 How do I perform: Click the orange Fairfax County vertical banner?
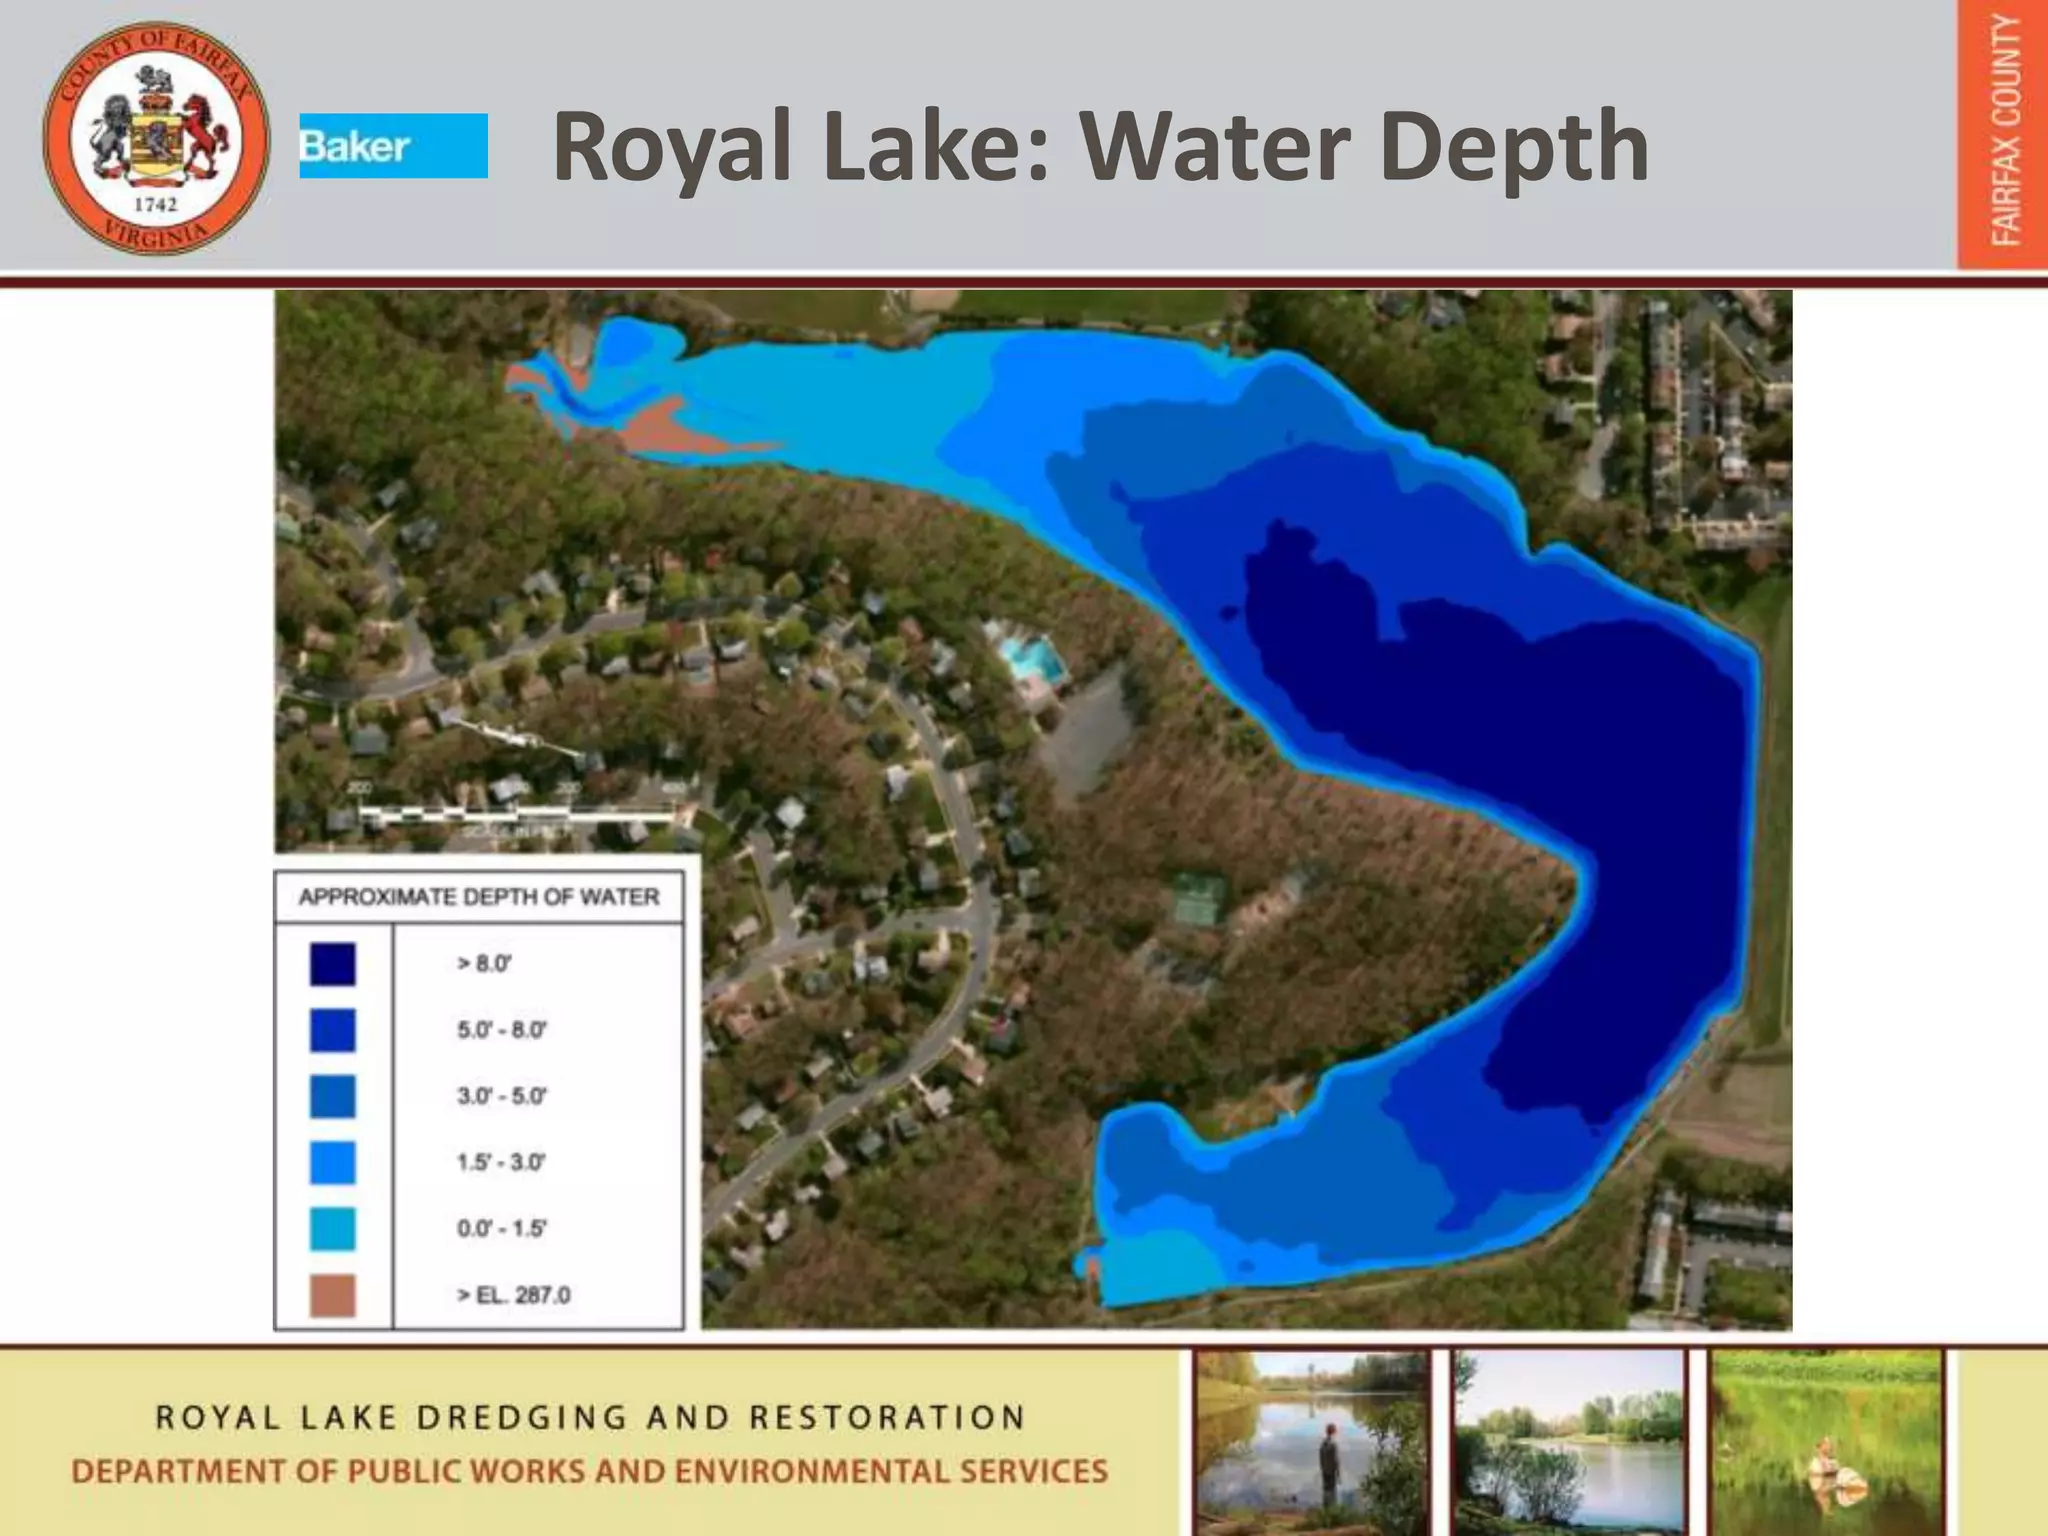pyautogui.click(x=2002, y=134)
